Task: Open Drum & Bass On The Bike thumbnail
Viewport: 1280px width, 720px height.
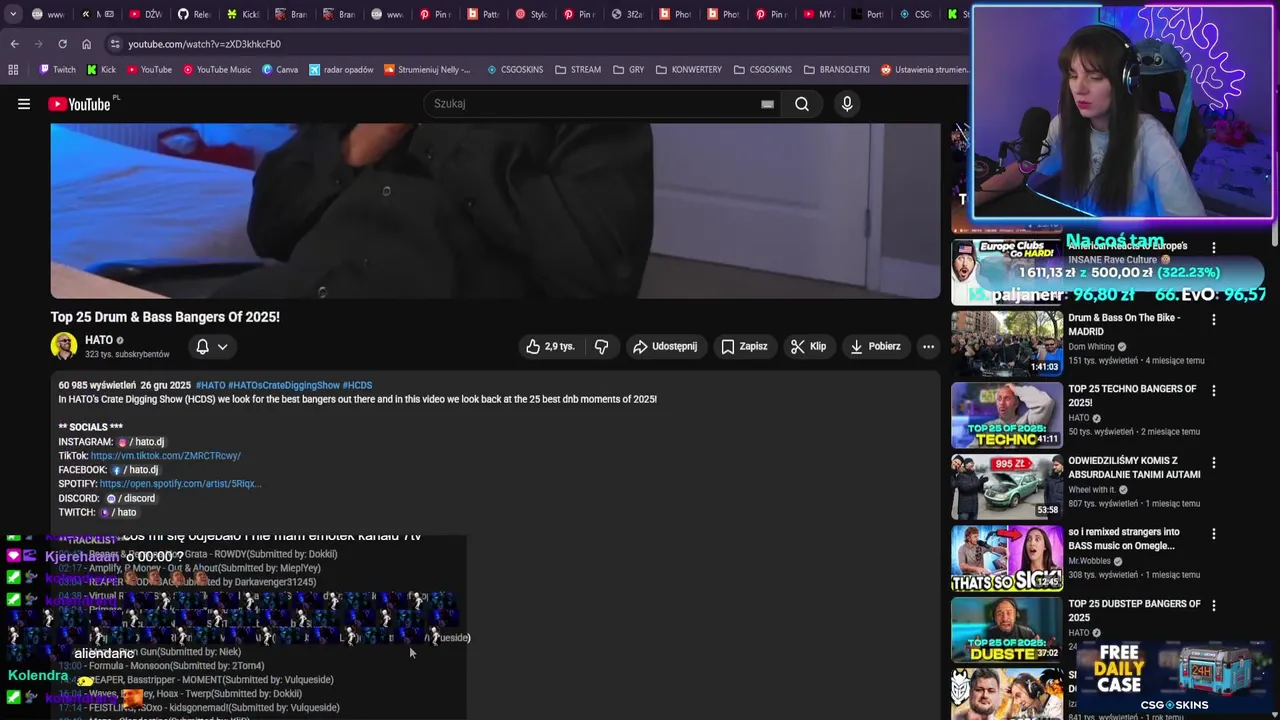Action: (1007, 343)
